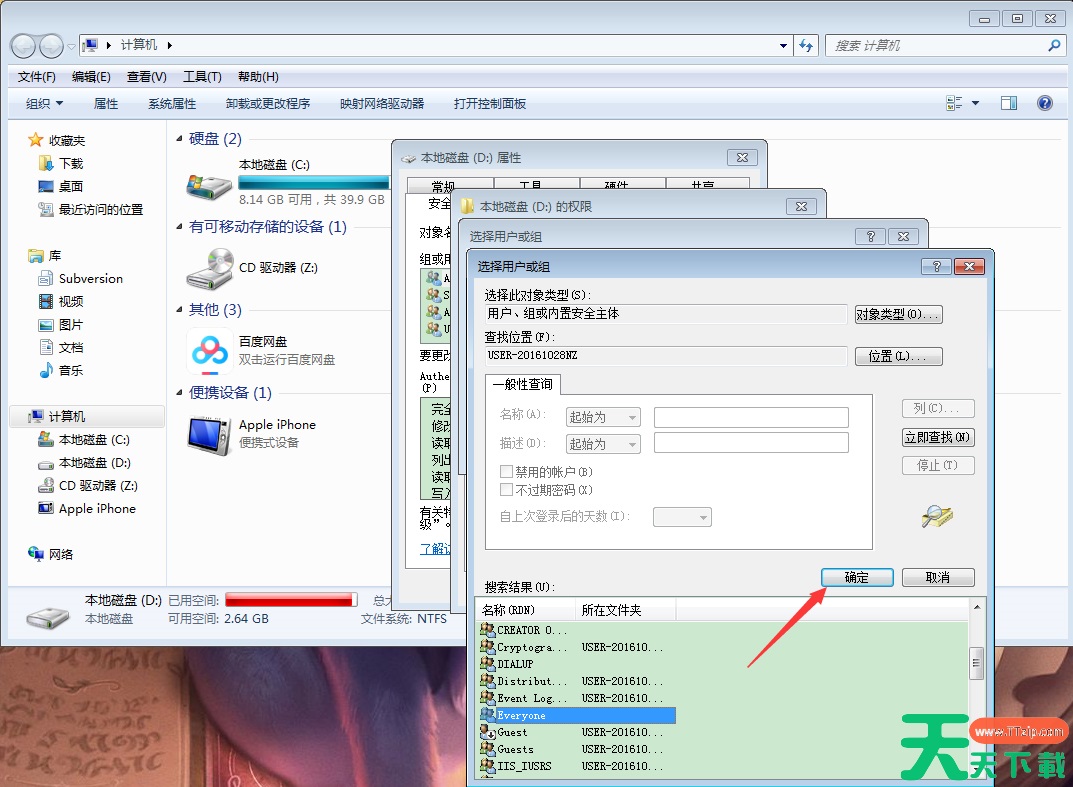Open the Help question mark icon in the toolbar
The width and height of the screenshot is (1073, 787).
(x=1044, y=103)
